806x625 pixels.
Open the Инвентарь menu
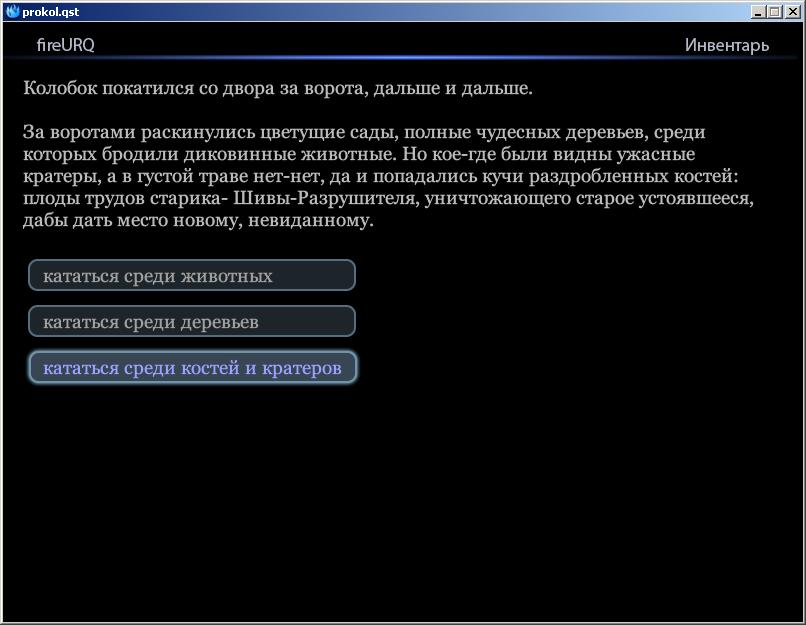pyautogui.click(x=726, y=45)
